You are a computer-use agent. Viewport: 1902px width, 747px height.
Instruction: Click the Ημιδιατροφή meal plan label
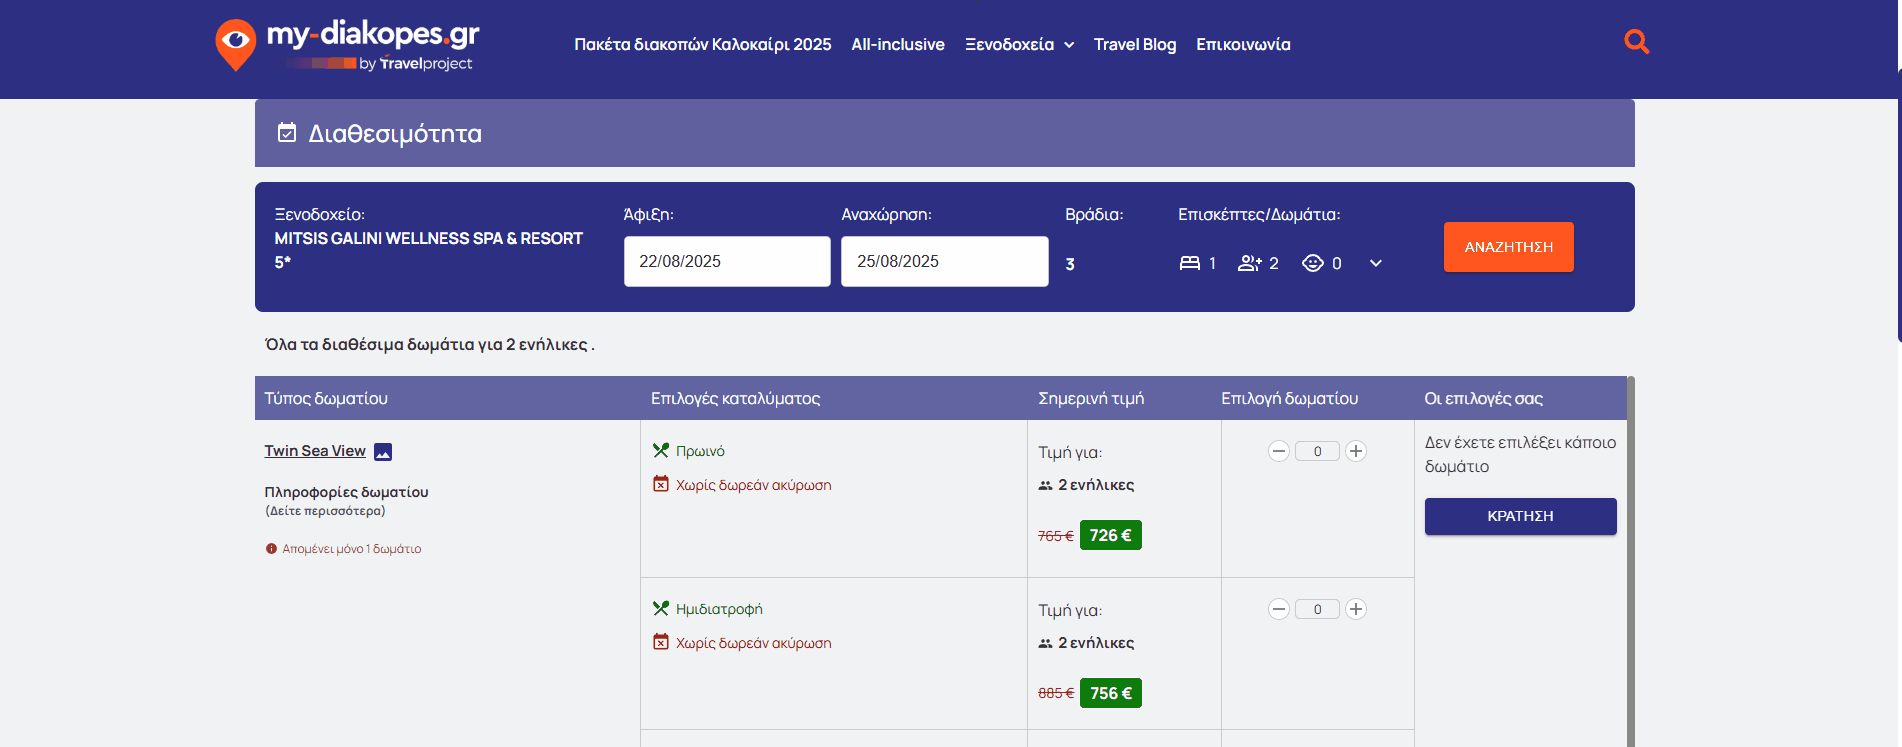click(719, 609)
